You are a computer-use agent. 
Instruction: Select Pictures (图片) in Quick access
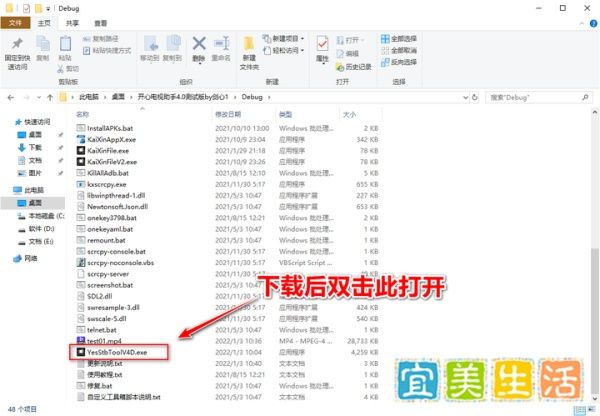(31, 173)
